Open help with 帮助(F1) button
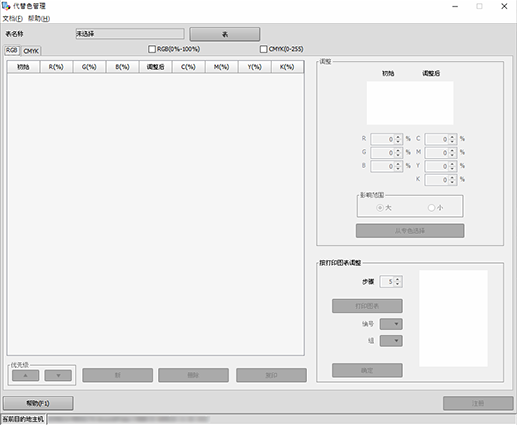The height and width of the screenshot is (425, 517). click(x=38, y=403)
